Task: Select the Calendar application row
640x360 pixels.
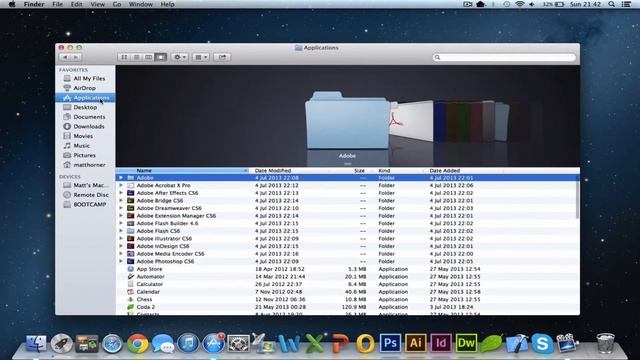Action: [346, 292]
